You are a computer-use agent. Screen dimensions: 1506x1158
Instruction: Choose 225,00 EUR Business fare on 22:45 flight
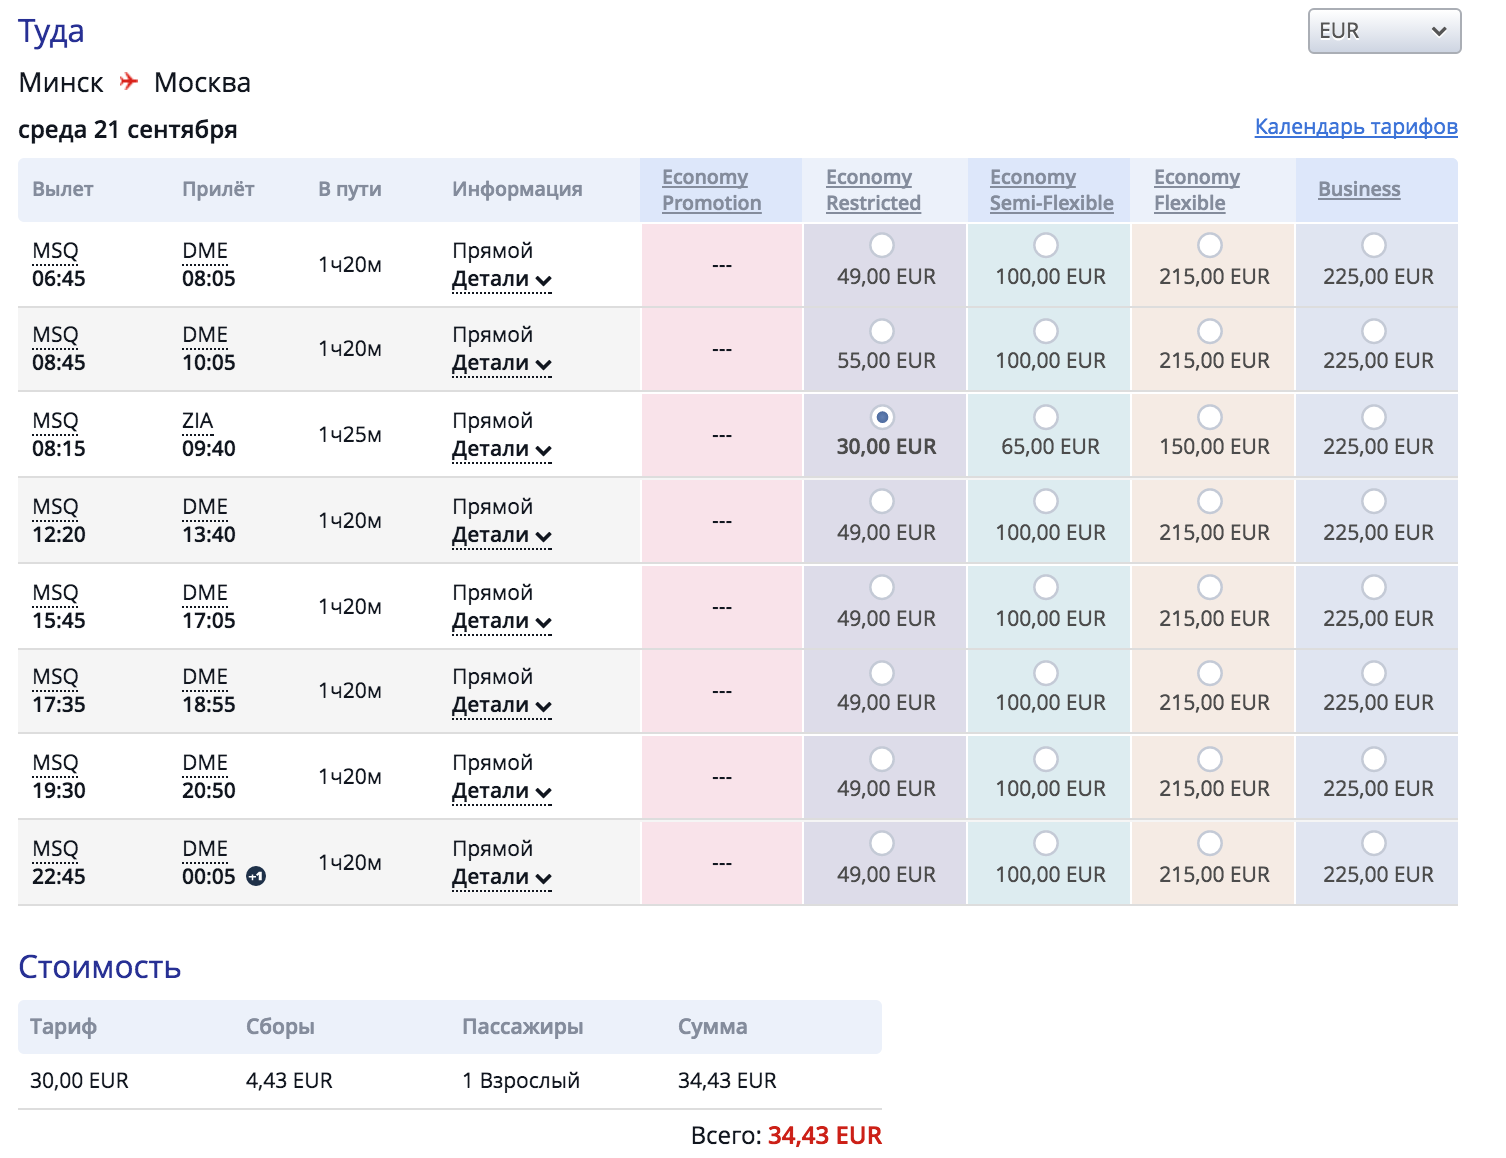point(1374,844)
